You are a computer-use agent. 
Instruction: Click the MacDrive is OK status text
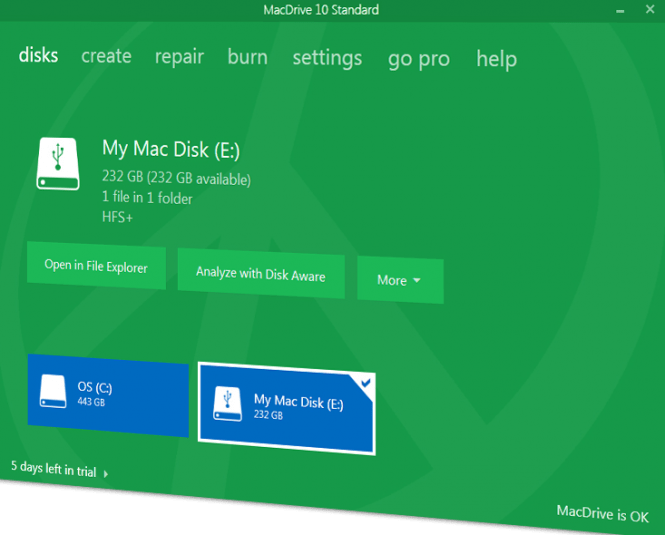(x=602, y=513)
